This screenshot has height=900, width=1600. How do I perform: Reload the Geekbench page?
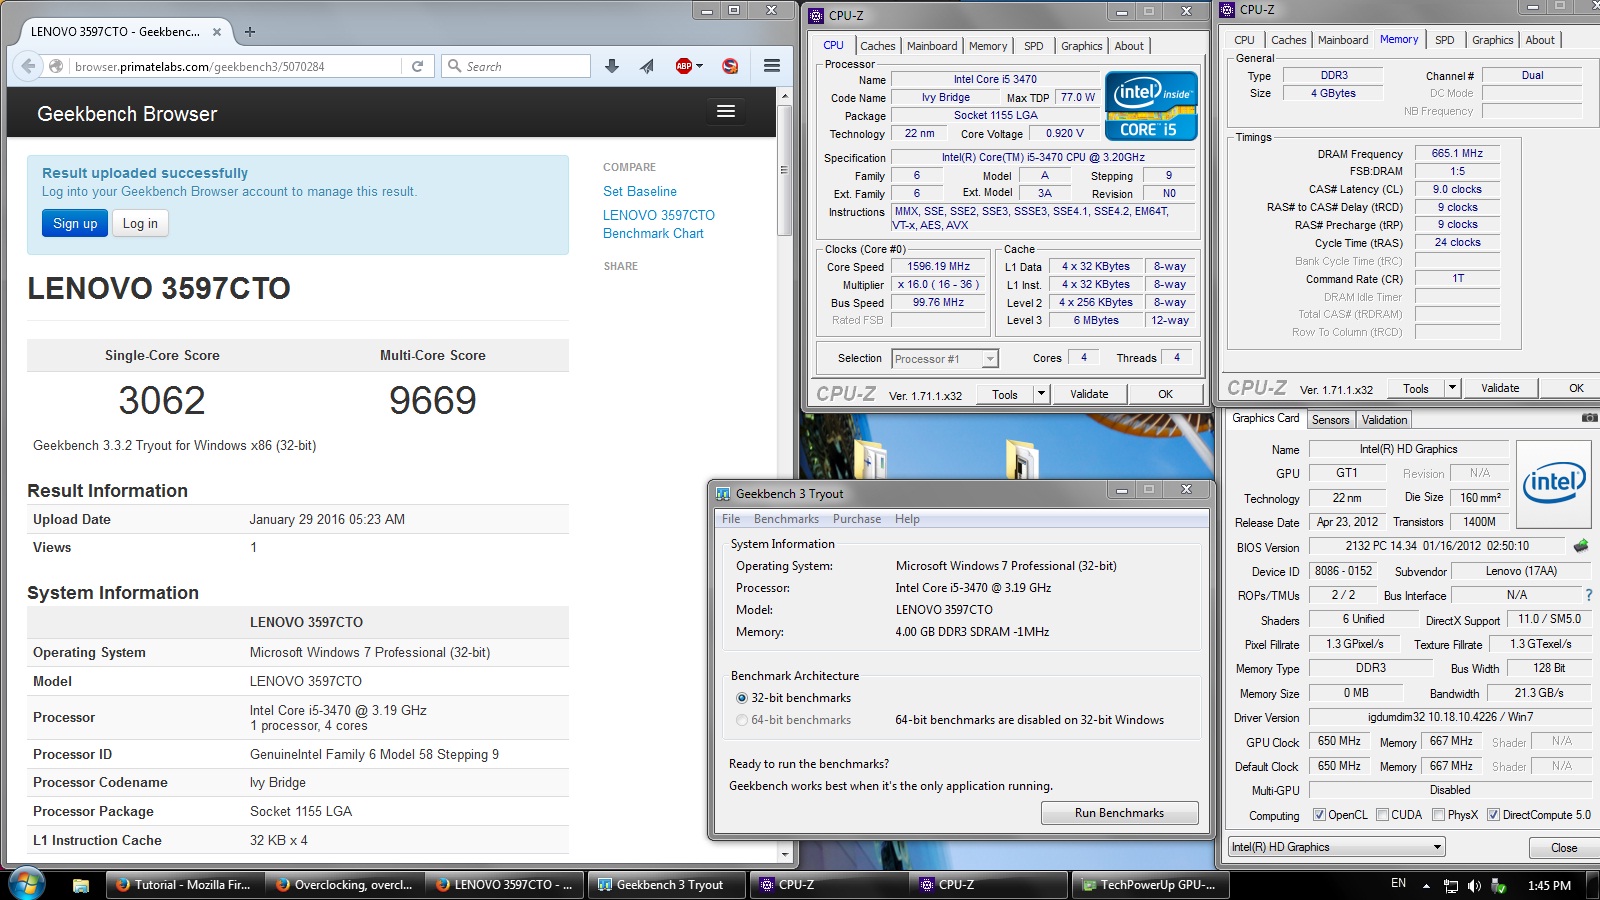click(x=417, y=66)
